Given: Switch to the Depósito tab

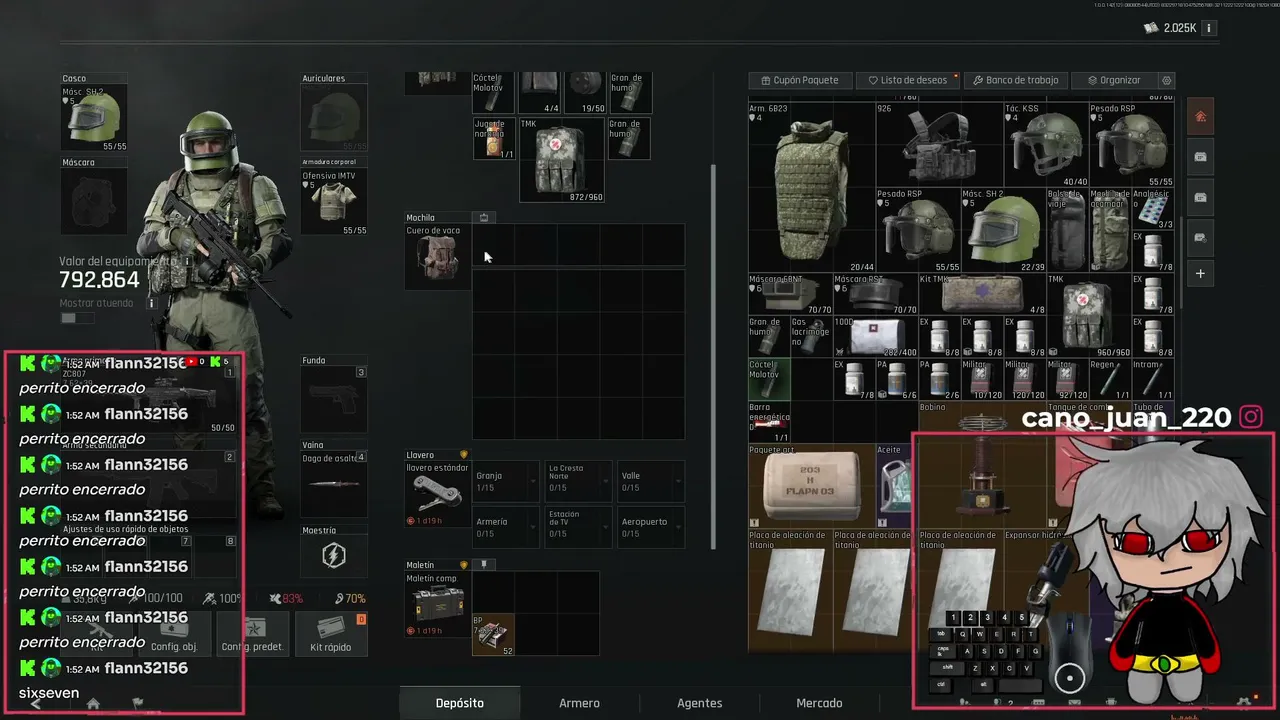Looking at the screenshot, I should pyautogui.click(x=460, y=703).
